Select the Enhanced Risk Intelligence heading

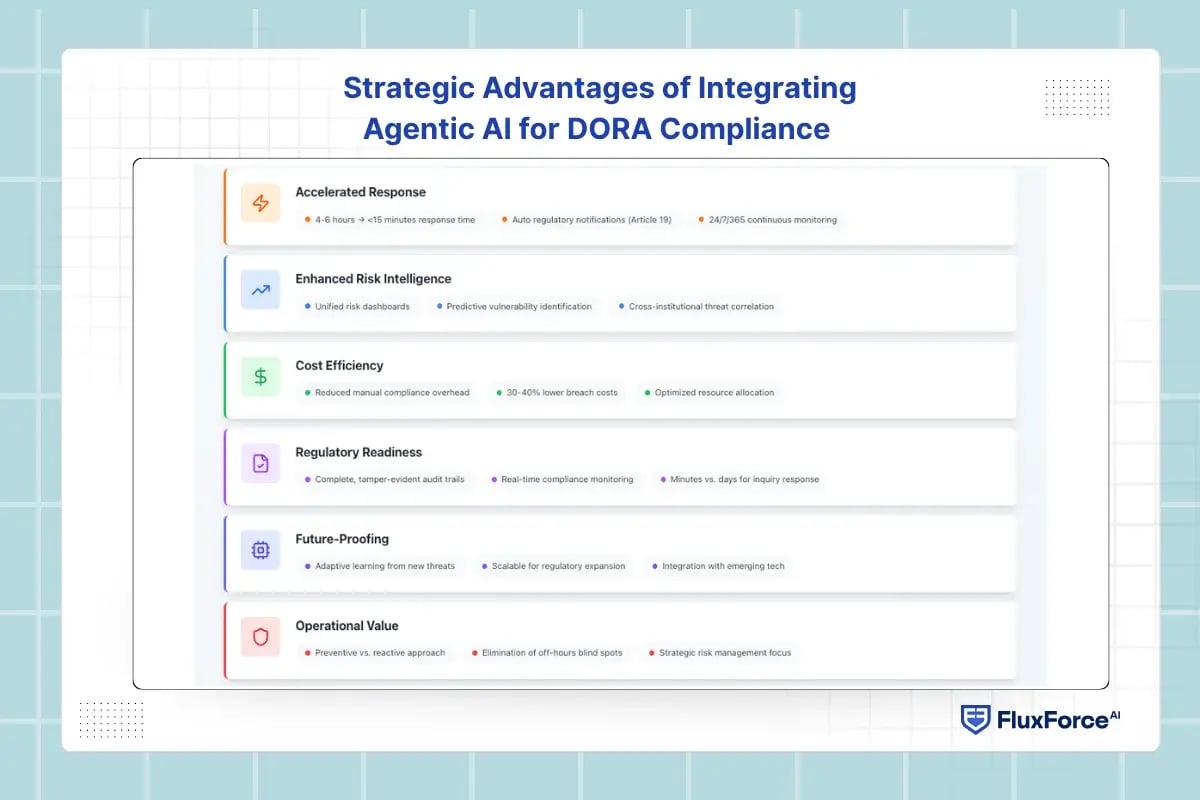(x=373, y=279)
